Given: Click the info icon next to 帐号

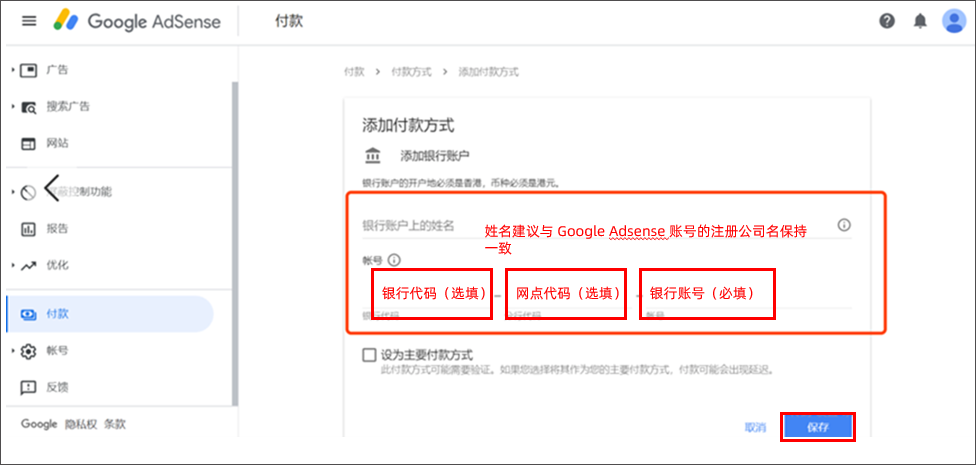Looking at the screenshot, I should 393,260.
